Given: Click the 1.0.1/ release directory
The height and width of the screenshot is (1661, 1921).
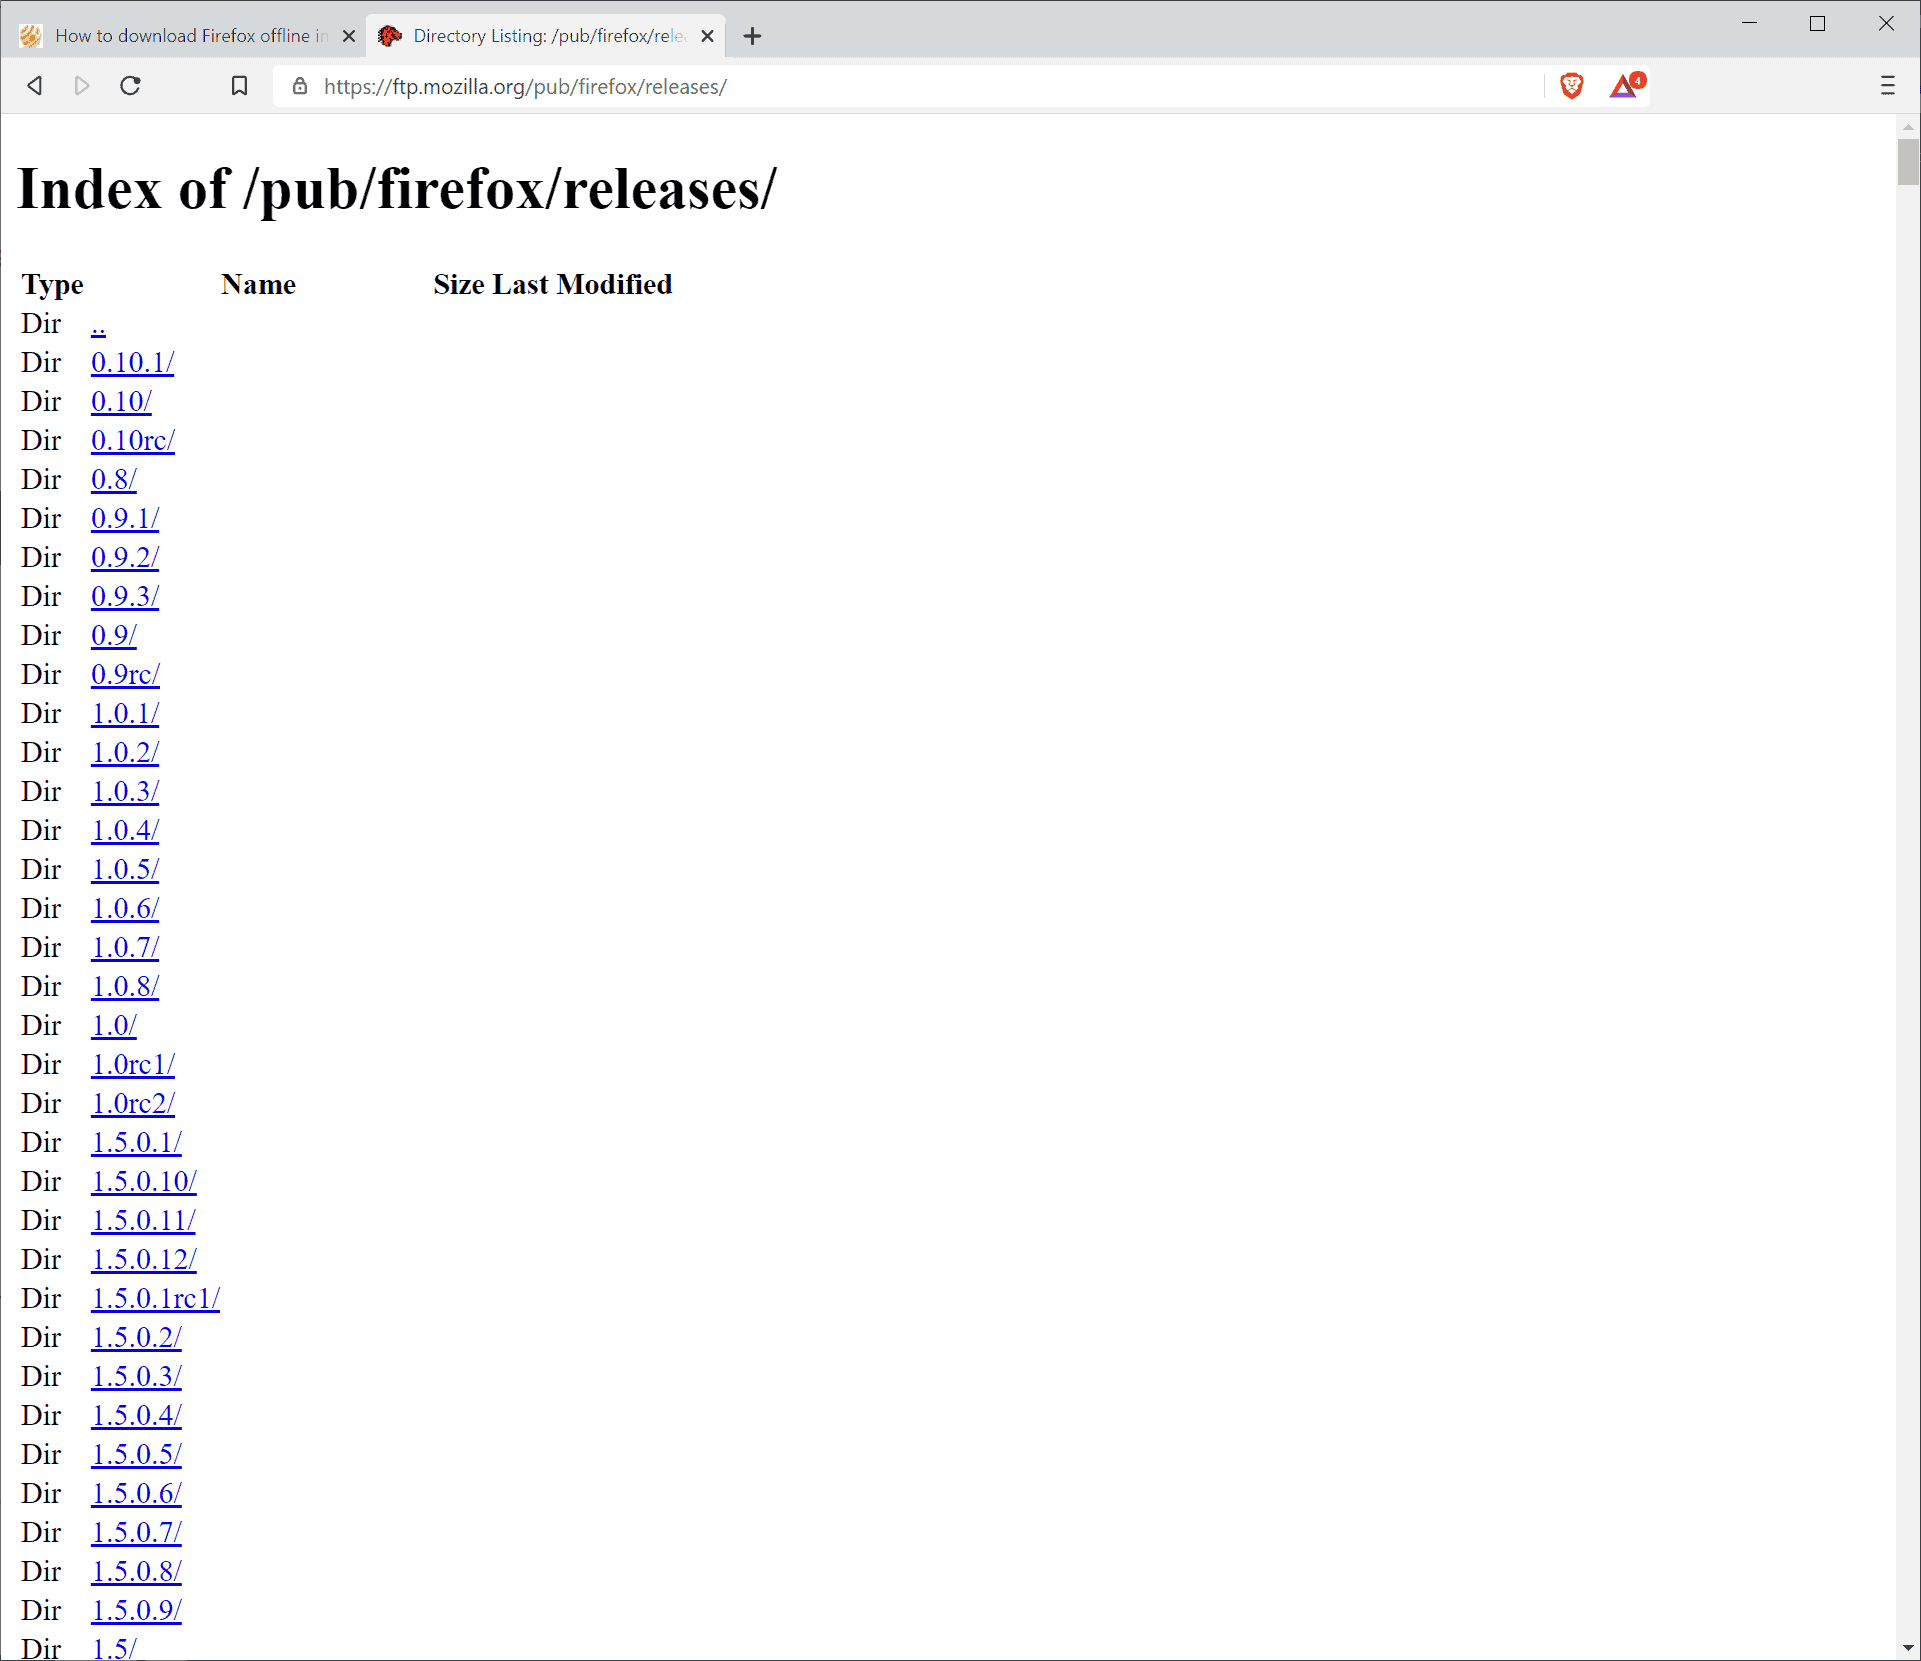Looking at the screenshot, I should click(x=126, y=714).
